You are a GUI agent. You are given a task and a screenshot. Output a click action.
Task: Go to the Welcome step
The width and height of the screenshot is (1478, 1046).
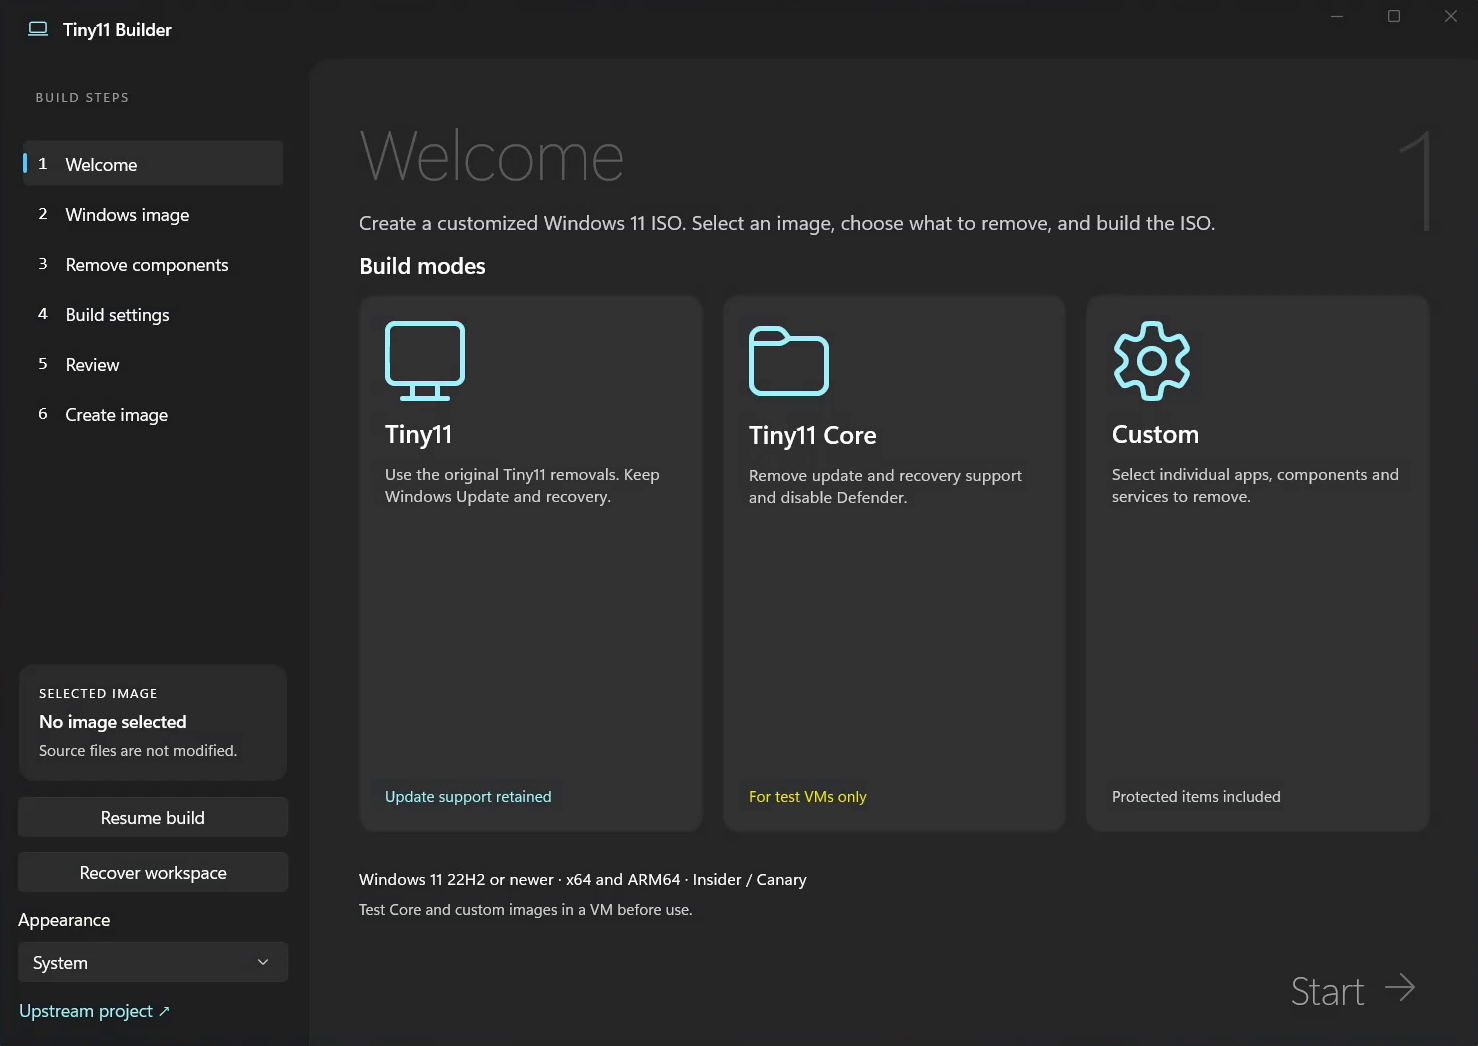[153, 164]
